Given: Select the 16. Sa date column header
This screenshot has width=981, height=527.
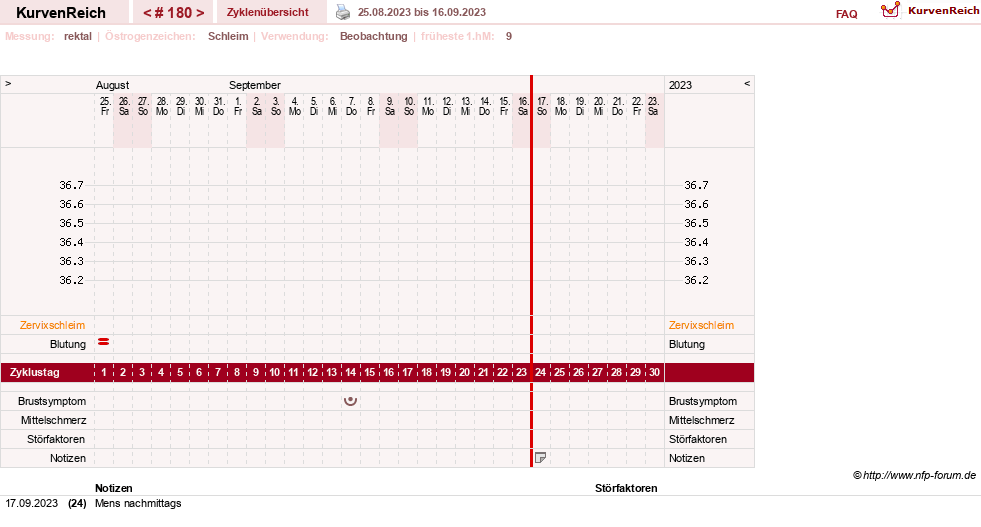Looking at the screenshot, I should click(522, 106).
